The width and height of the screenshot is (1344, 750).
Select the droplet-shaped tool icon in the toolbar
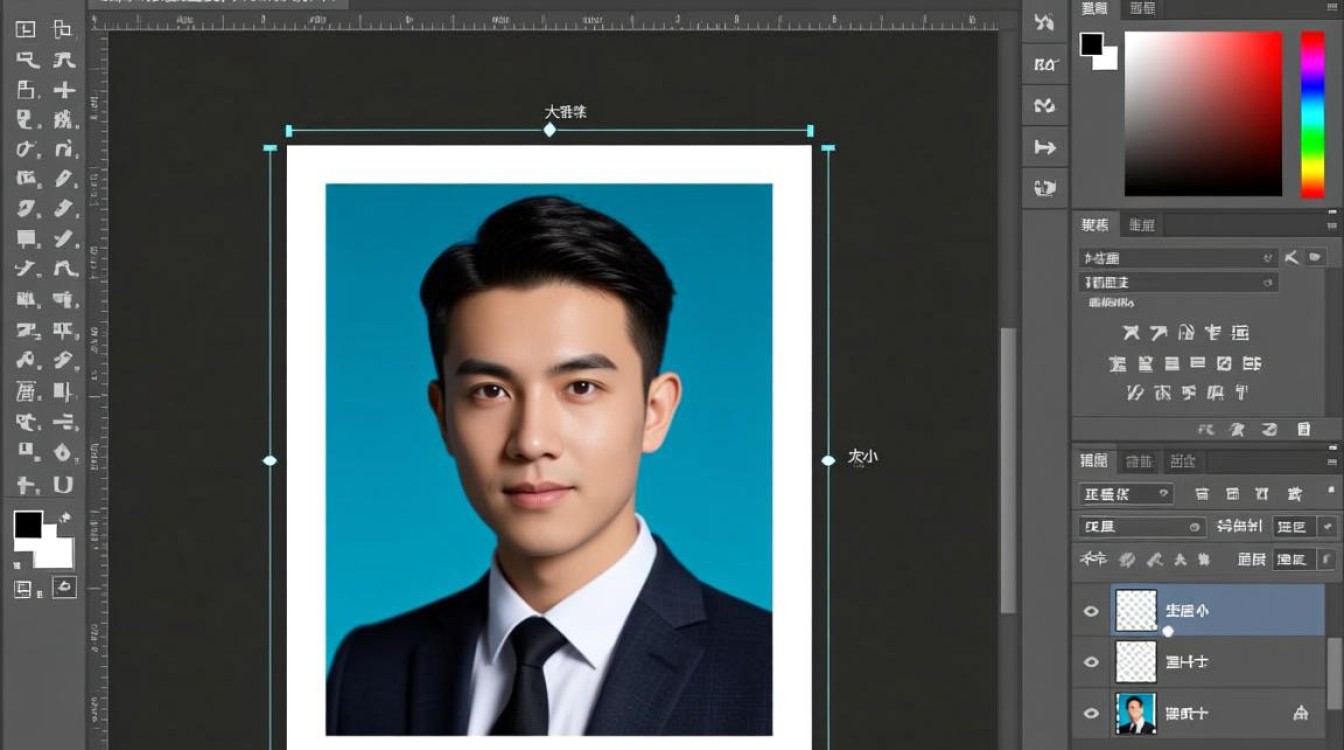(x=63, y=452)
